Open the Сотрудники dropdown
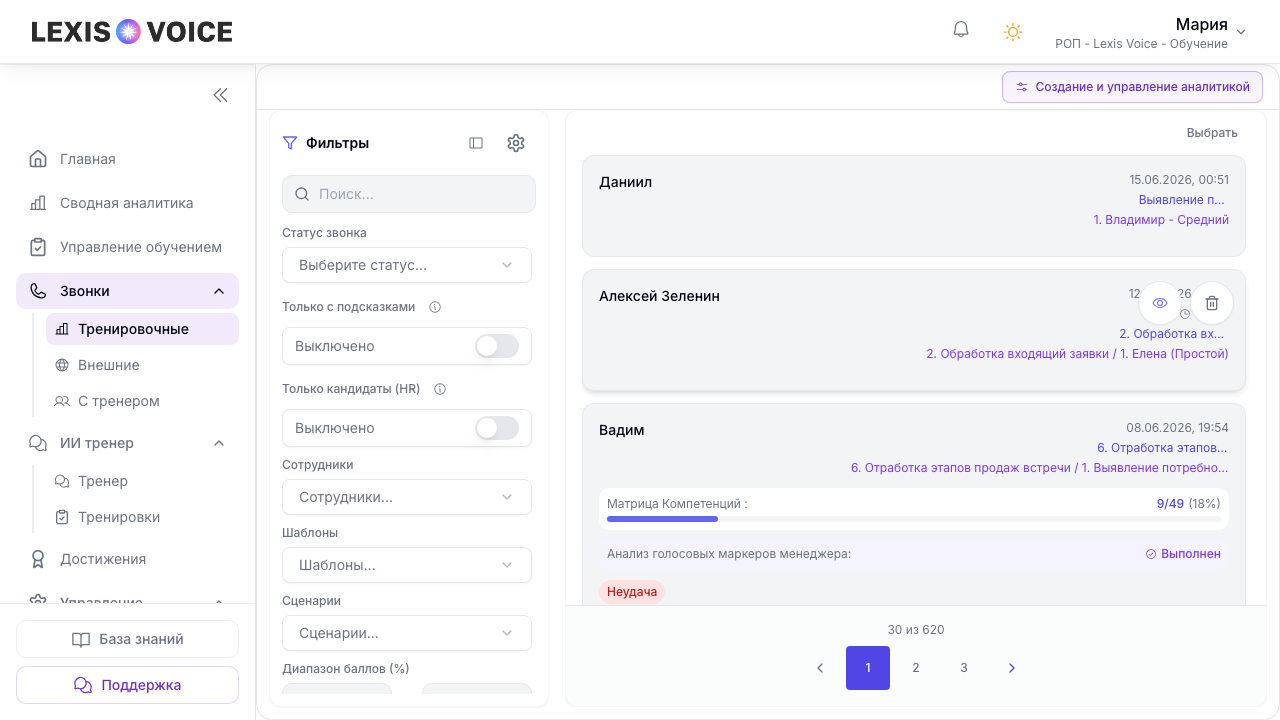The height and width of the screenshot is (720, 1280). [407, 497]
